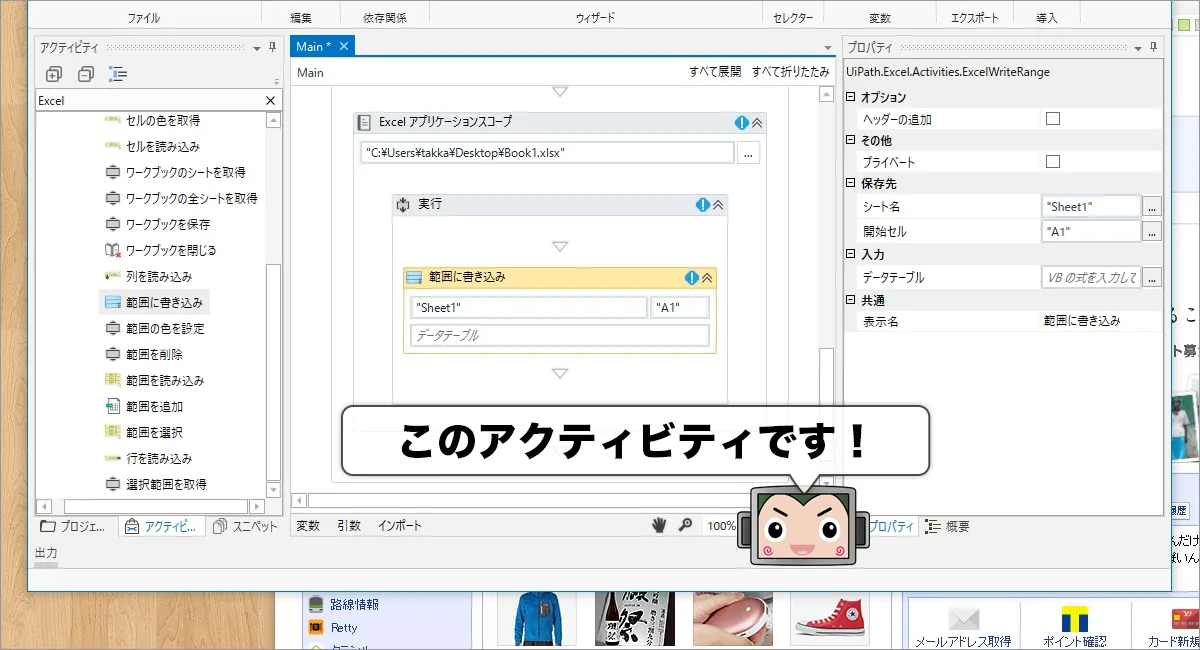The width and height of the screenshot is (1200, 650).
Task: Click collapse all icon in Activities panel
Action: pos(86,74)
